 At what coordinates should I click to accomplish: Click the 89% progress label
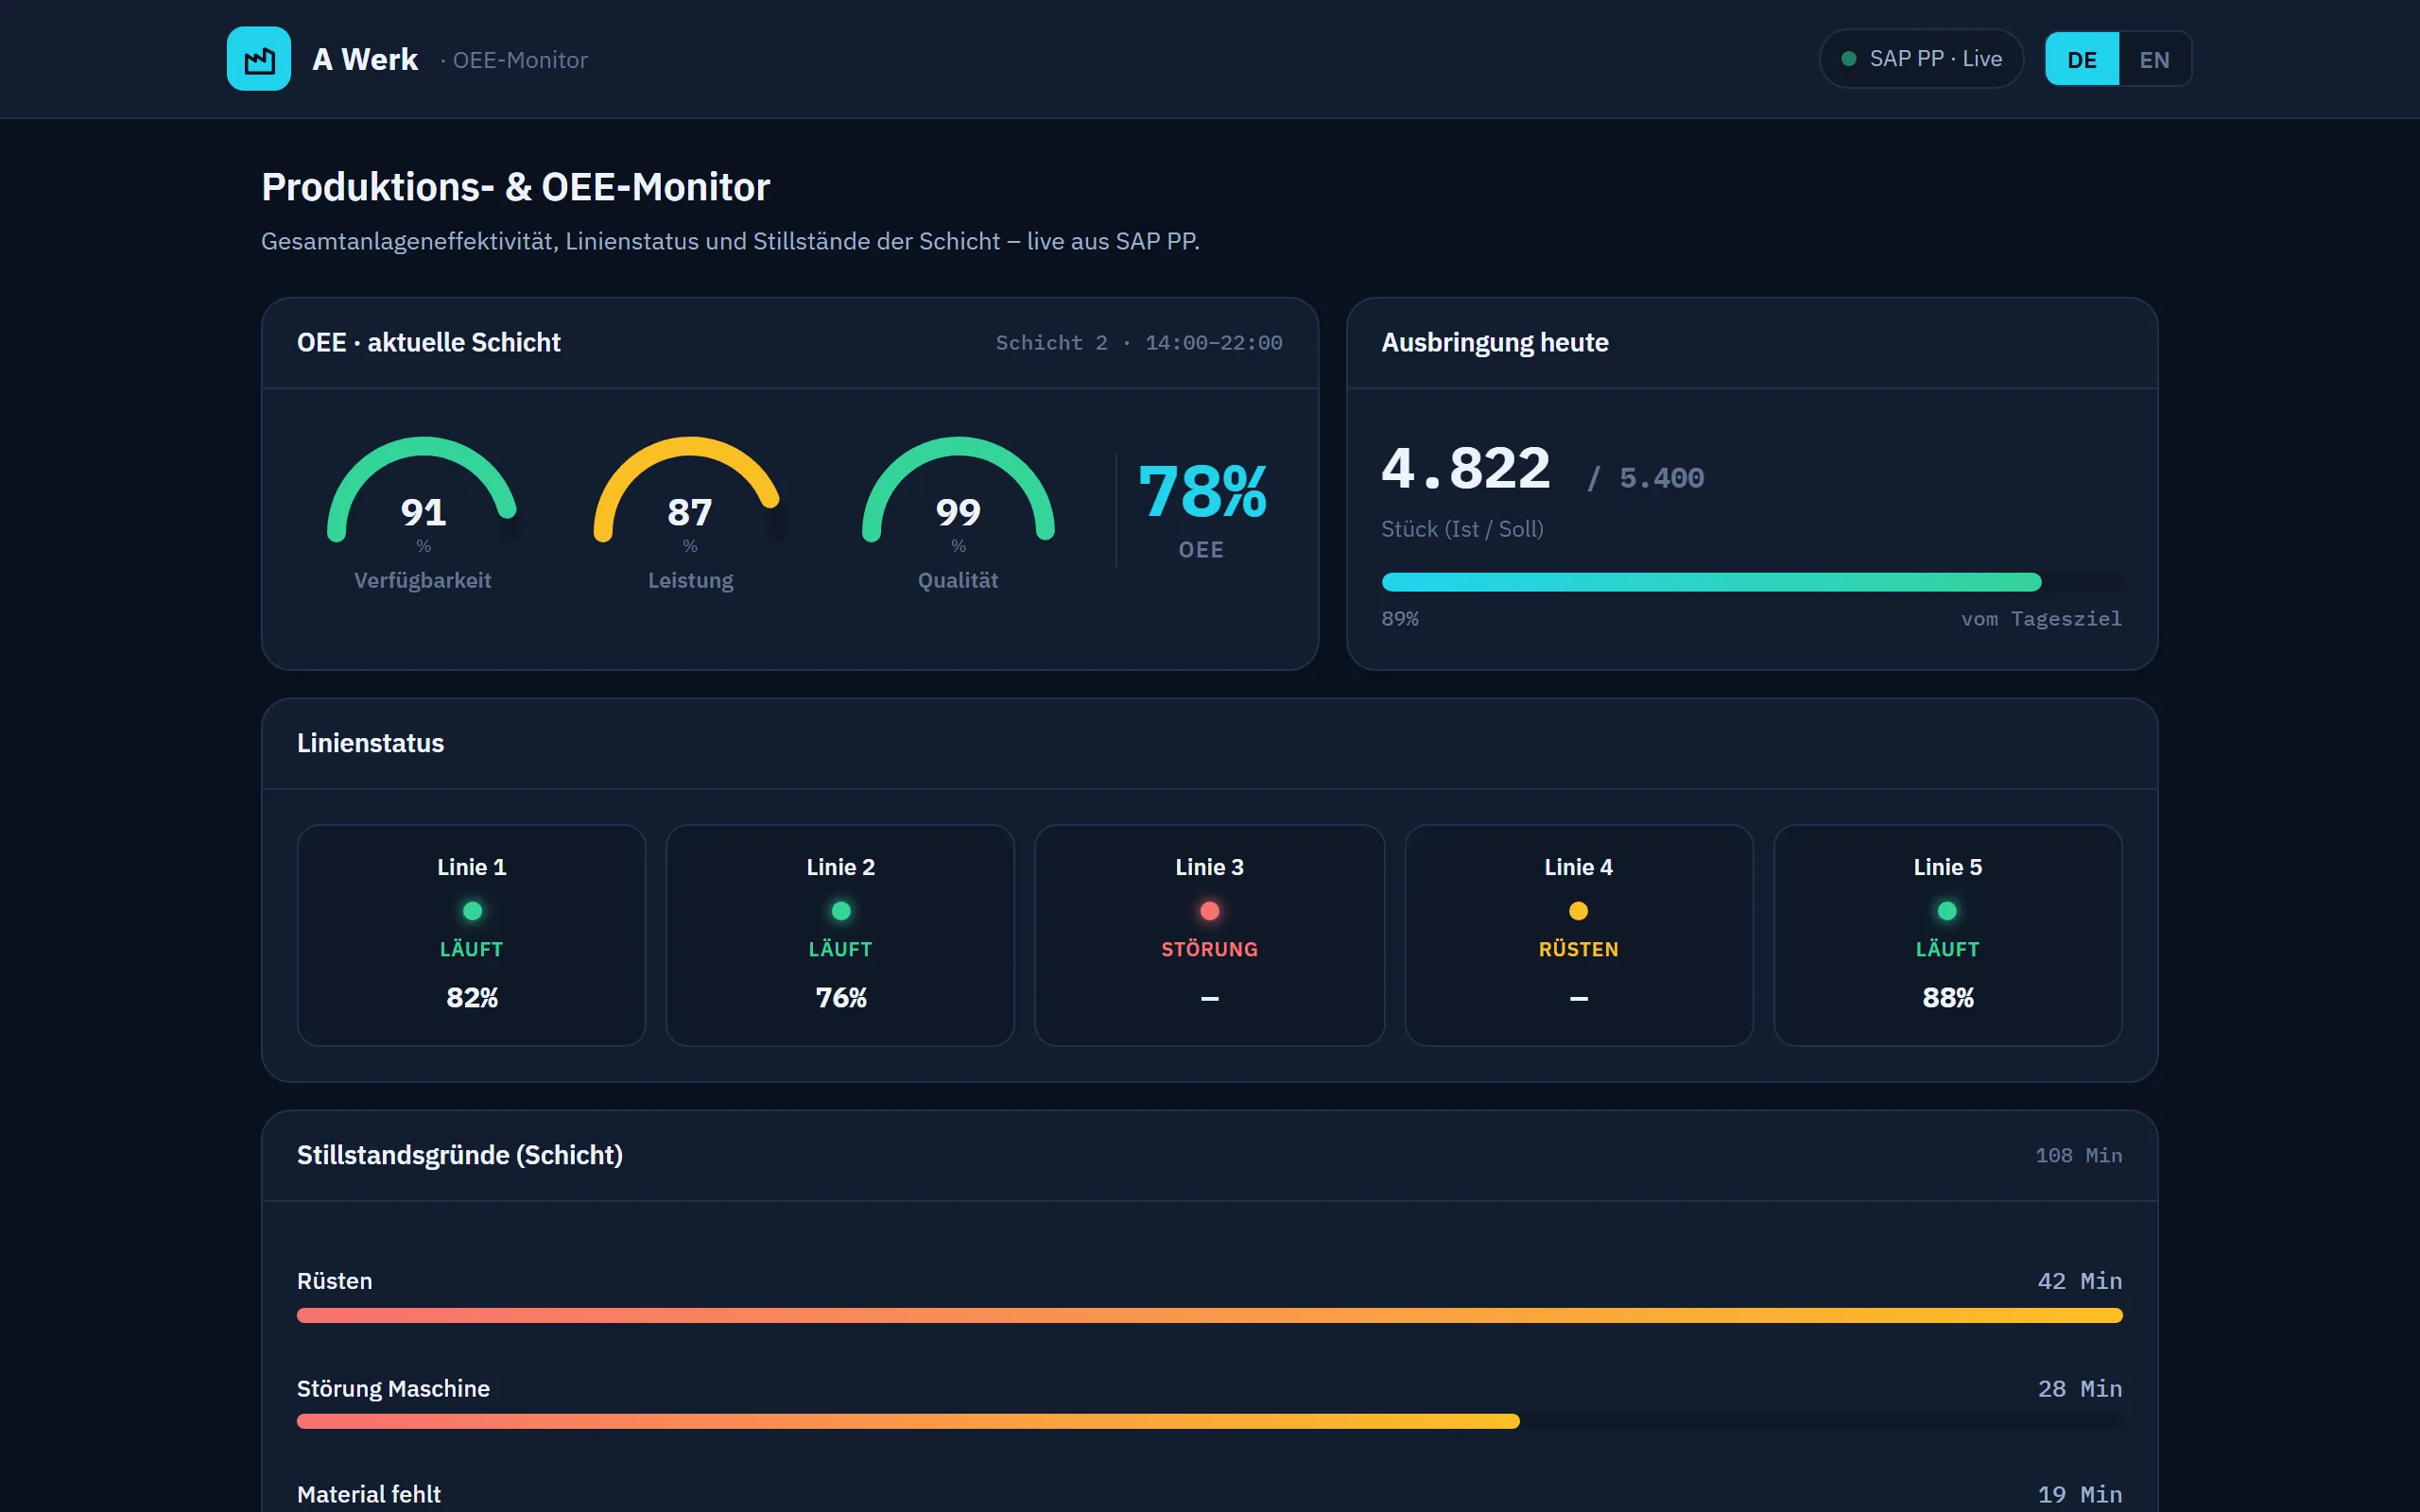(x=1399, y=619)
